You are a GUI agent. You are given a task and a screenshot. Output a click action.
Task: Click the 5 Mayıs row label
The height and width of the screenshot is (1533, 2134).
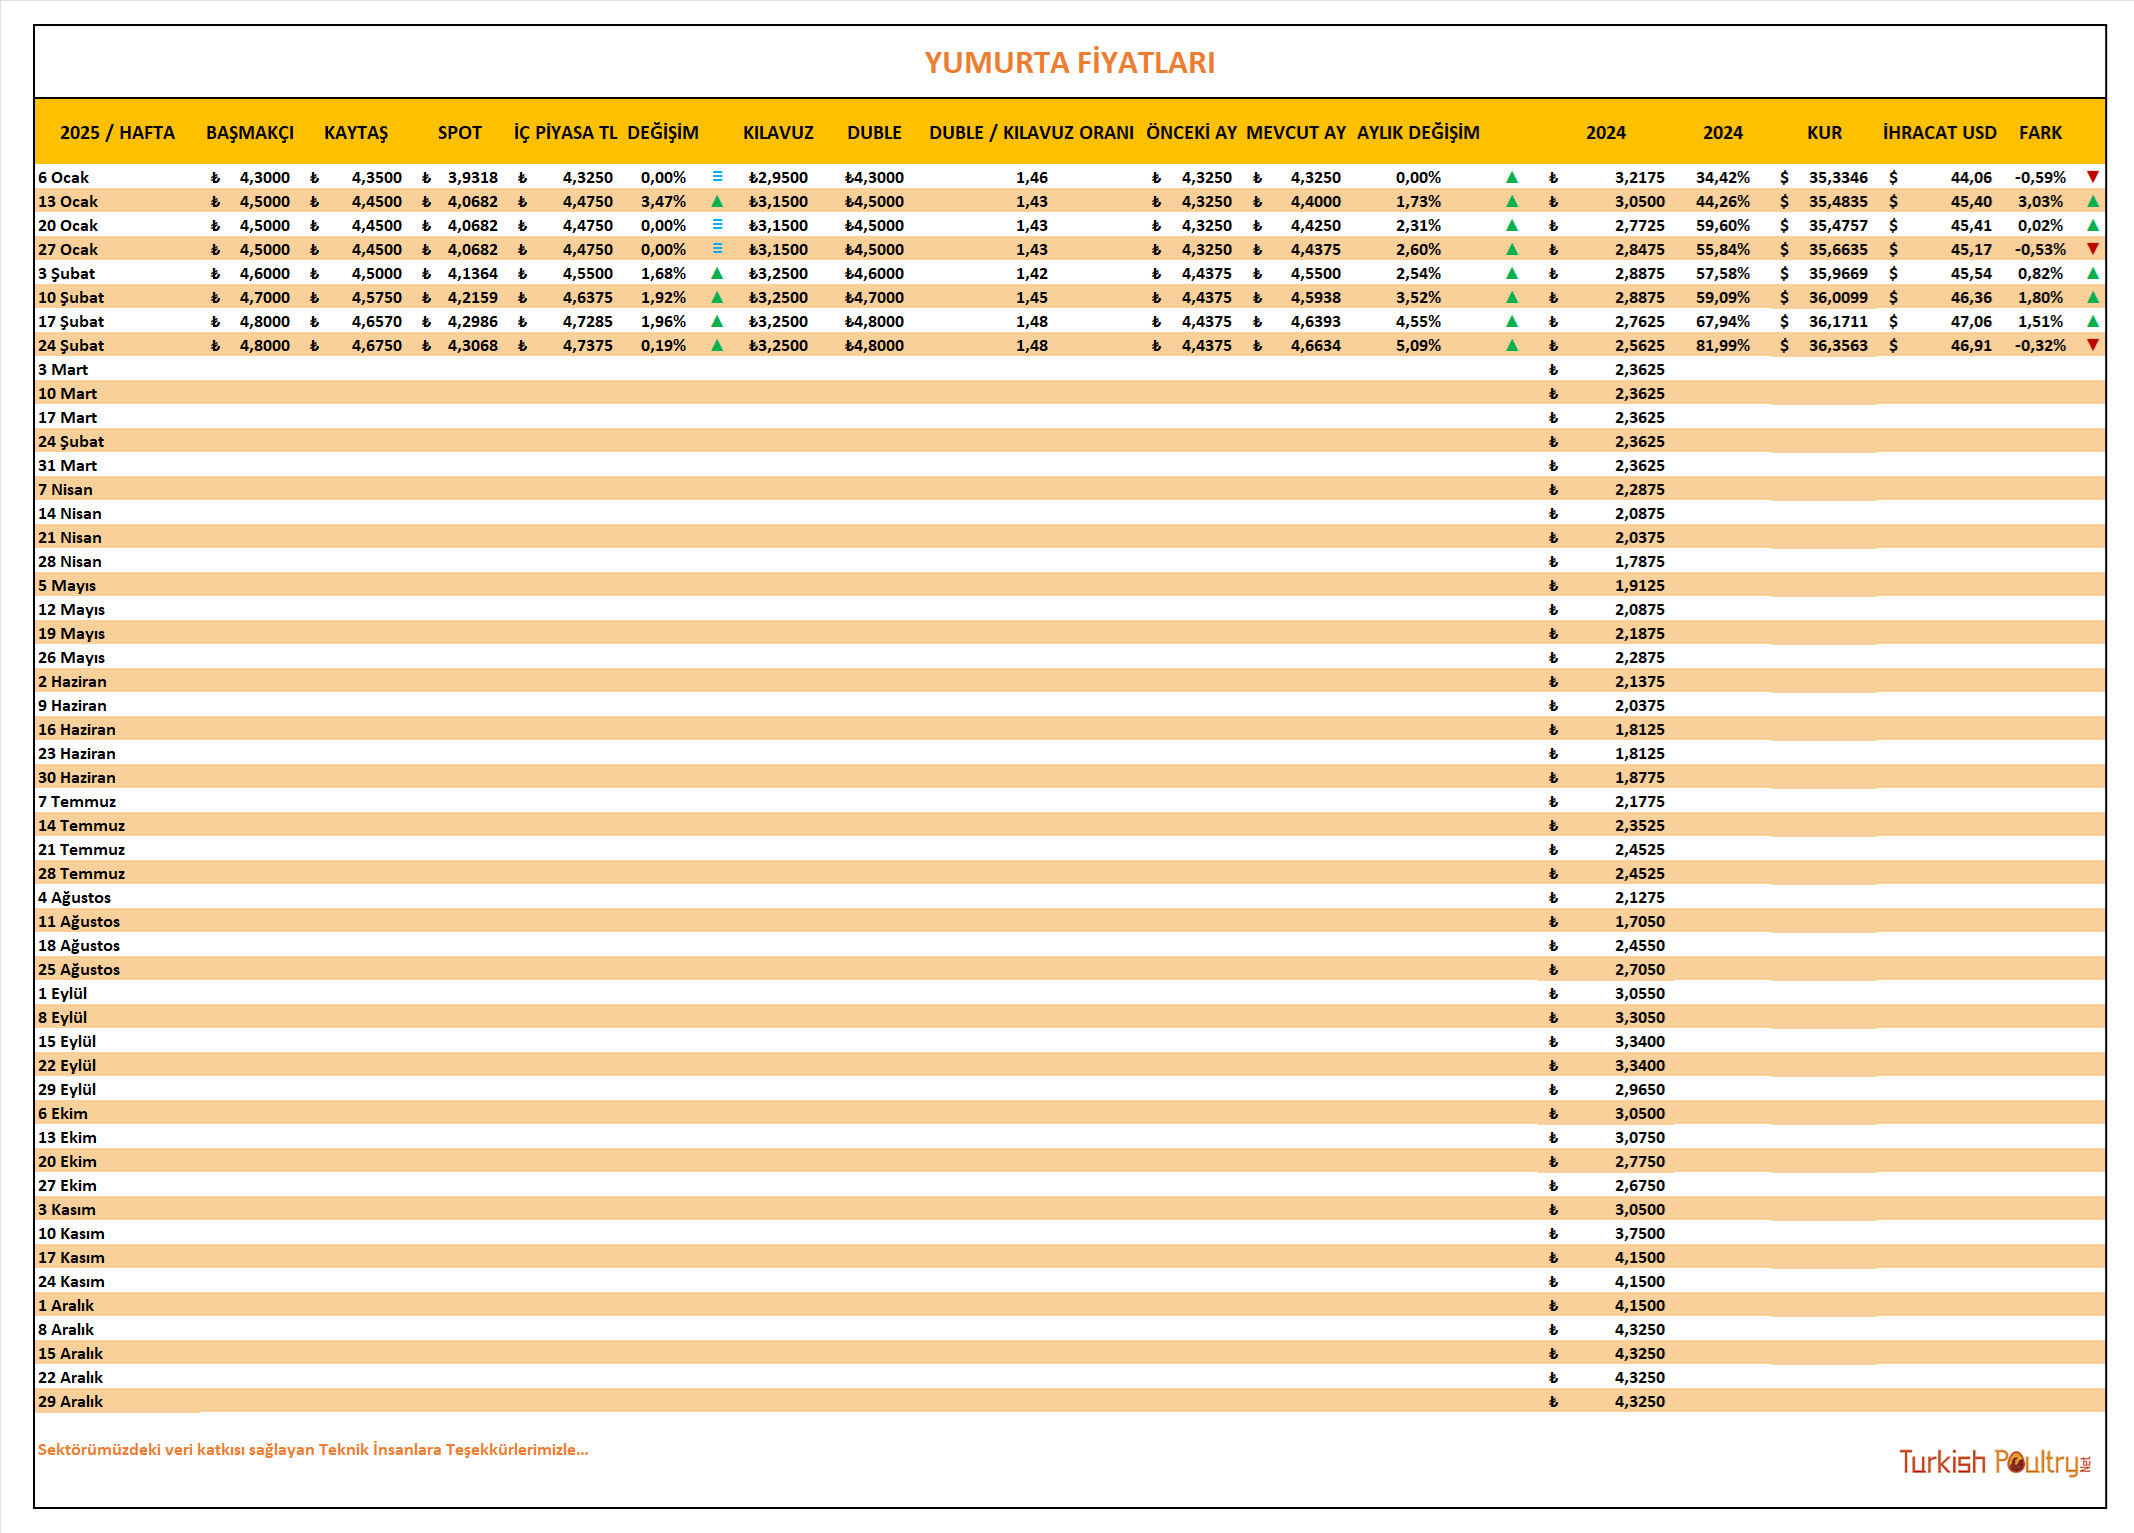click(x=67, y=585)
